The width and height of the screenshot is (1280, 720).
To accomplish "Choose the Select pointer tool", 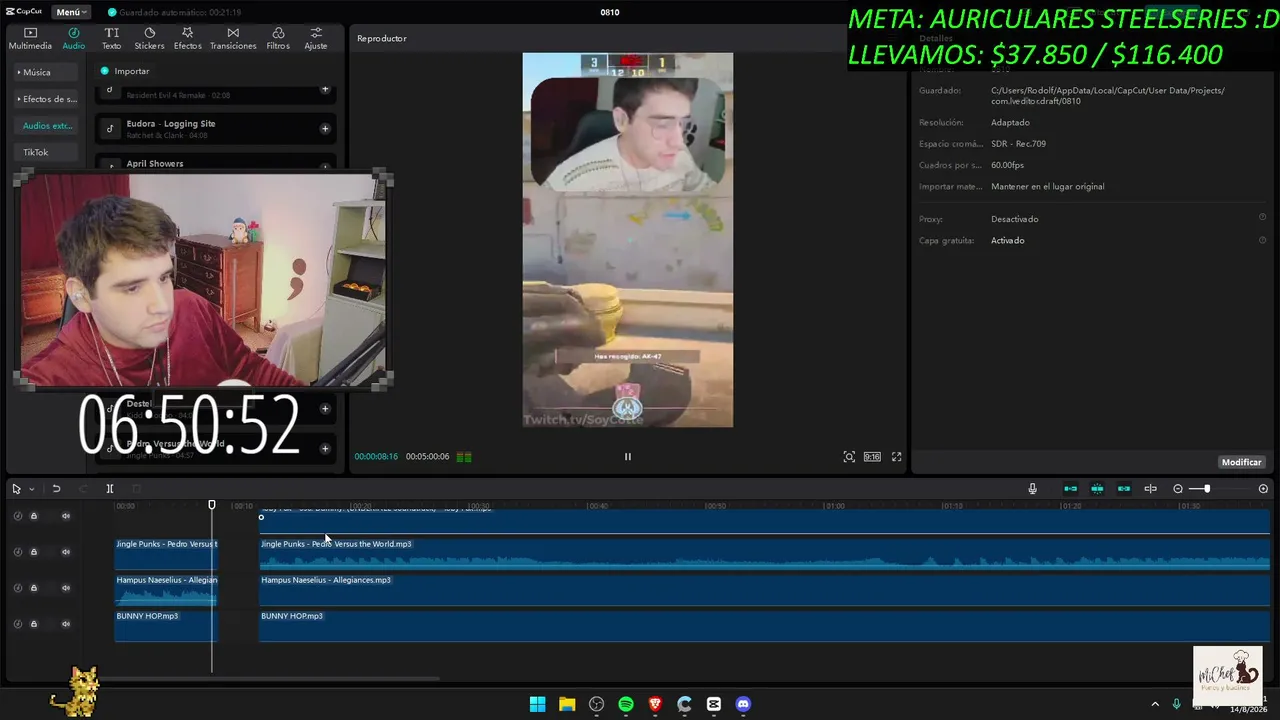I will (16, 489).
